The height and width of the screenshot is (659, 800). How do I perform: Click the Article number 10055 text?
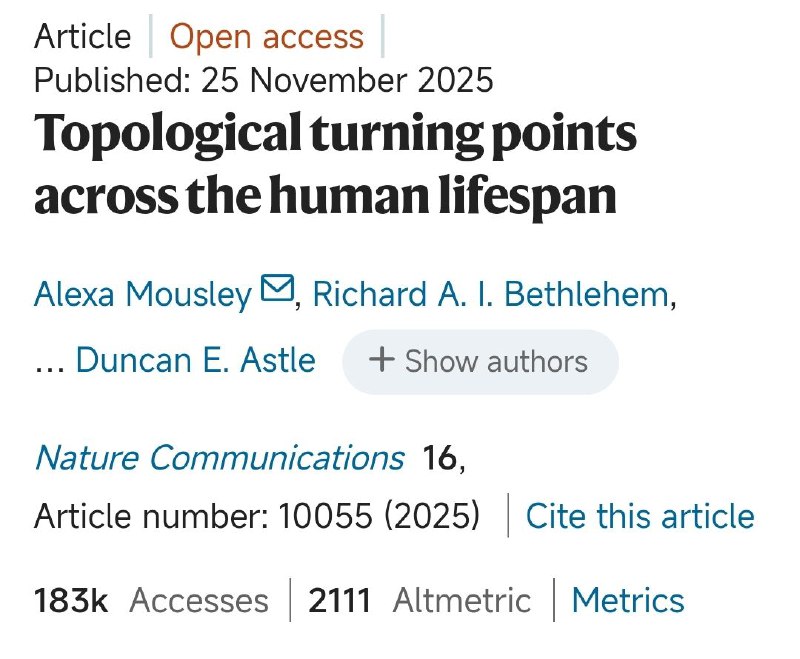coord(257,516)
